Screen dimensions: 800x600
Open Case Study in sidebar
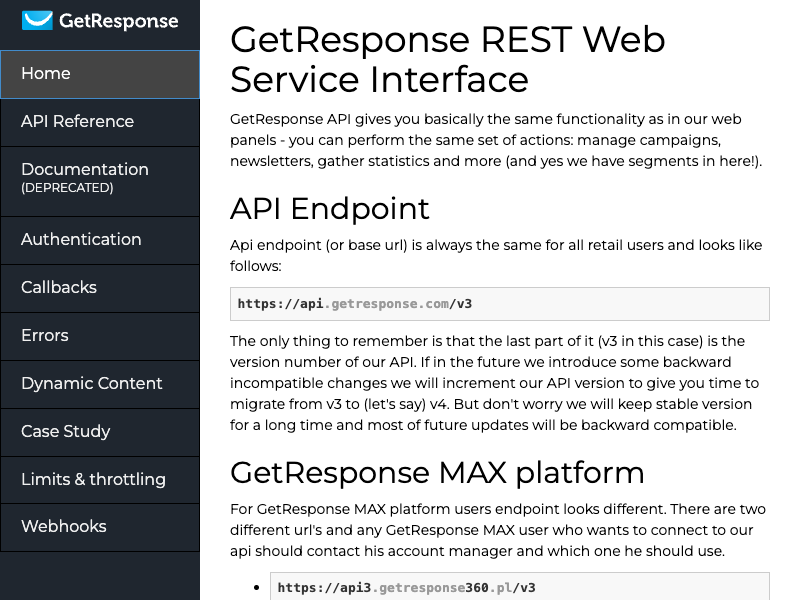[100, 432]
